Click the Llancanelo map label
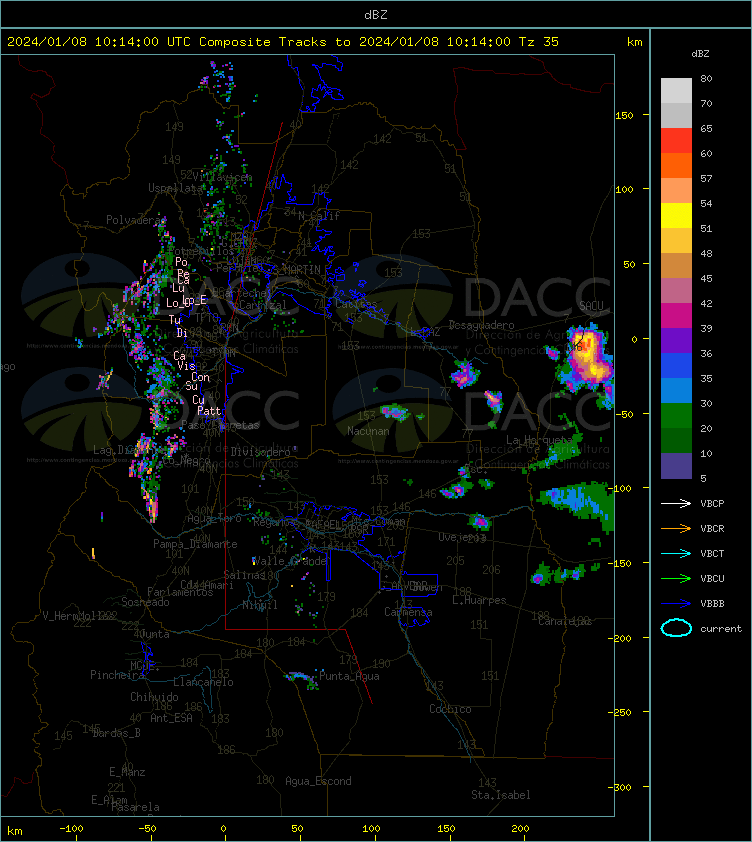The height and width of the screenshot is (842, 752). [x=203, y=682]
